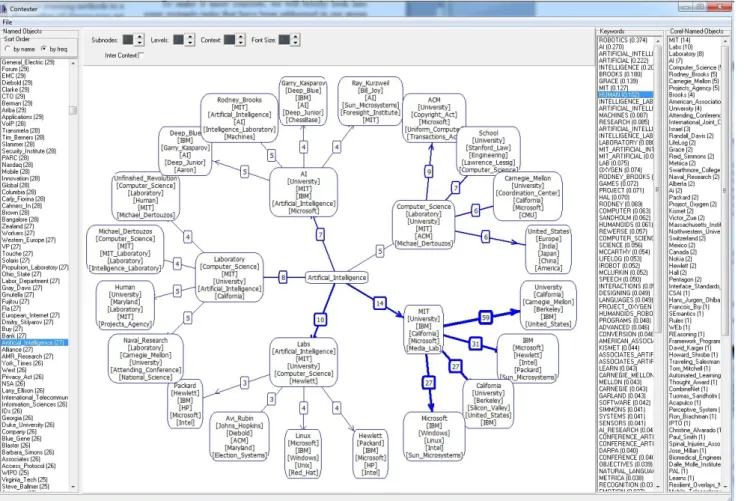The image size is (744, 501).
Task: Click the edge weight label 10
Action: pos(320,319)
